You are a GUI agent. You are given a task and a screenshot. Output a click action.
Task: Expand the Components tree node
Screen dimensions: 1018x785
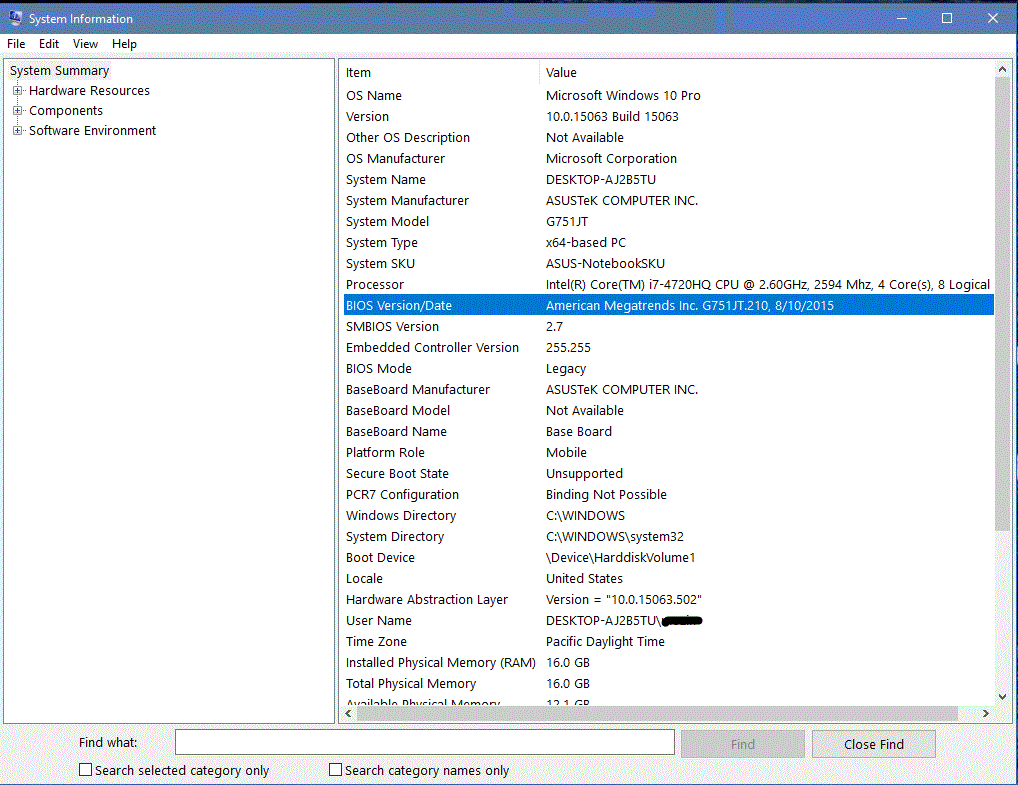pyautogui.click(x=18, y=110)
